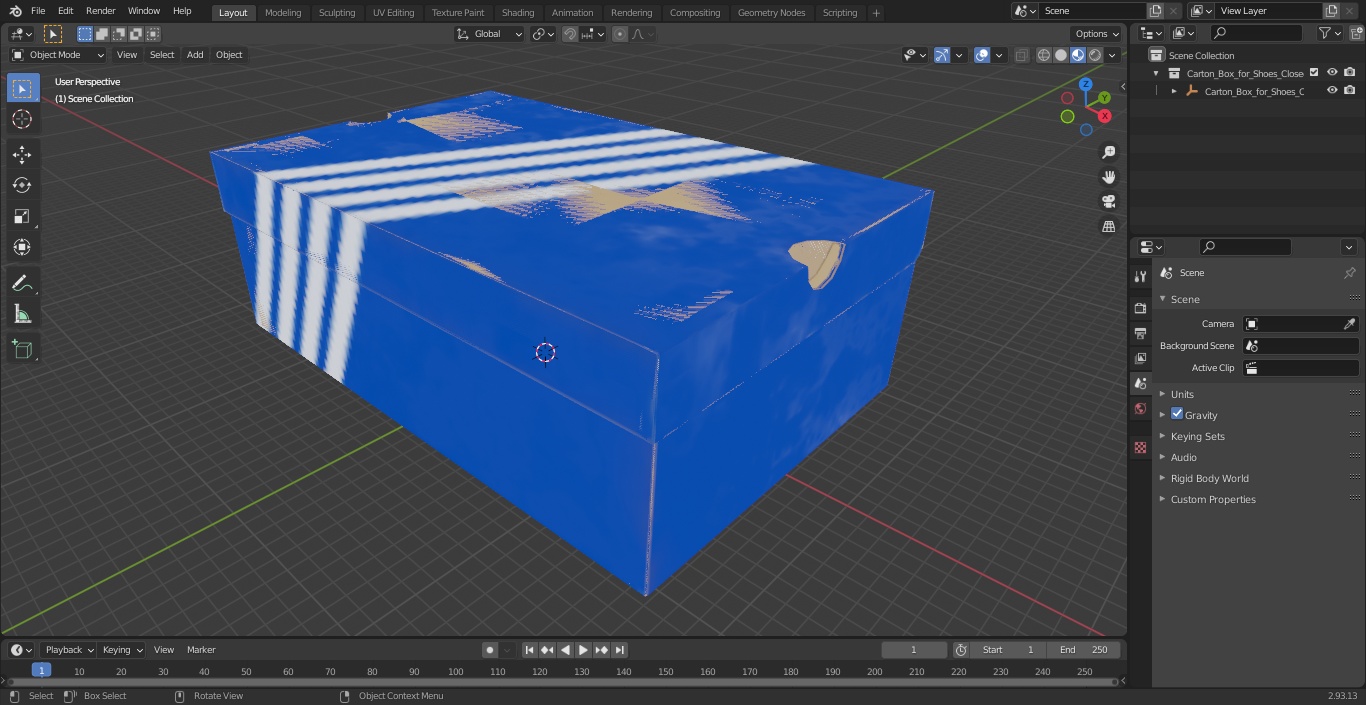Toggle the auto keying record button
The image size is (1366, 705).
tap(490, 650)
